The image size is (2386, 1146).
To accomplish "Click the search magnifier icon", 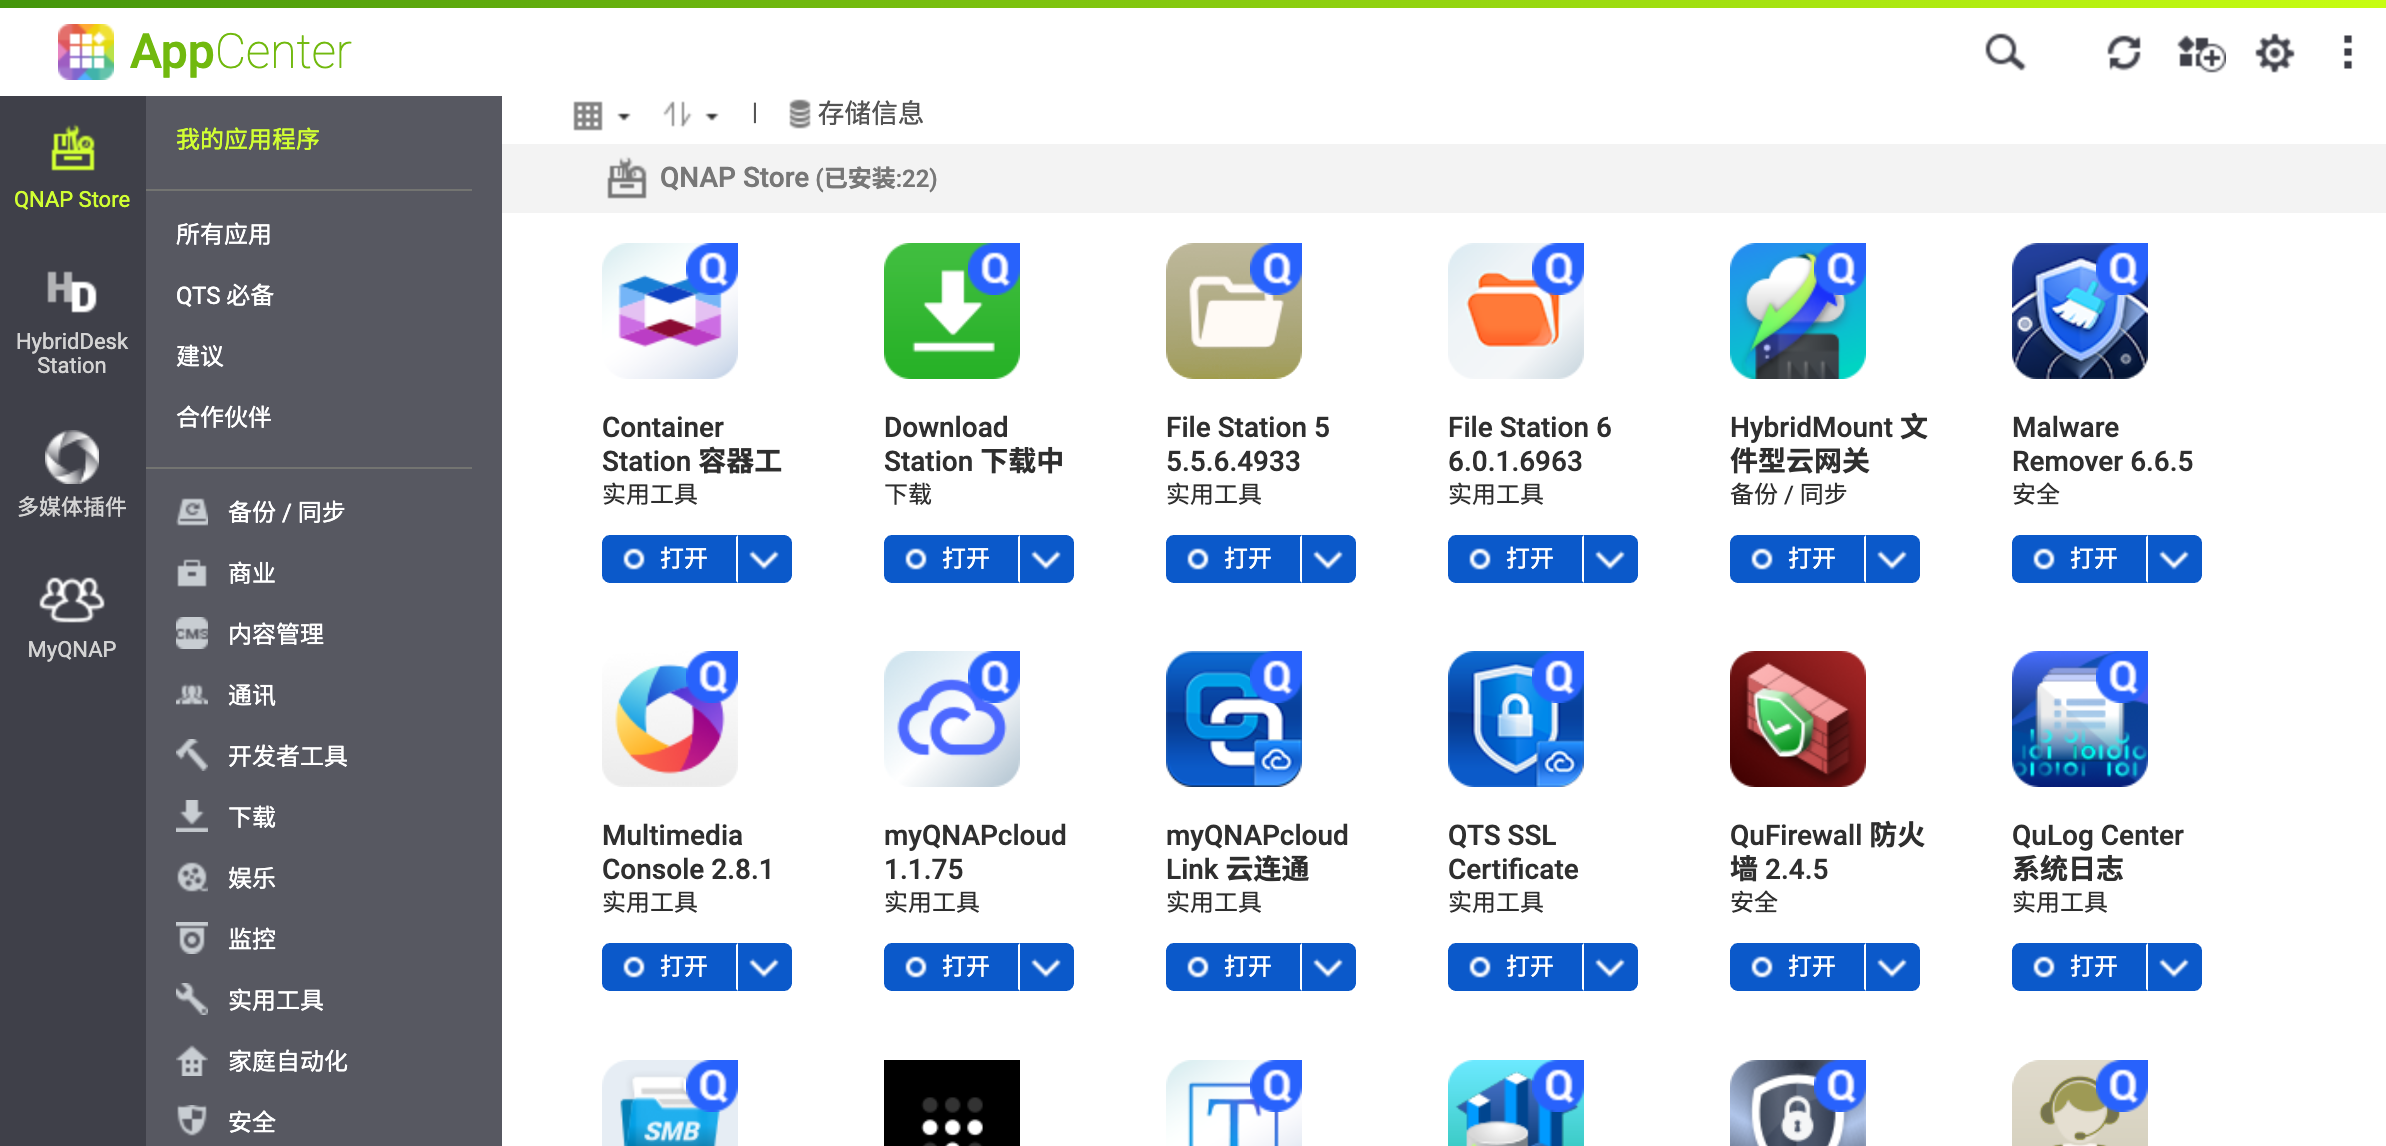I will tap(2004, 52).
